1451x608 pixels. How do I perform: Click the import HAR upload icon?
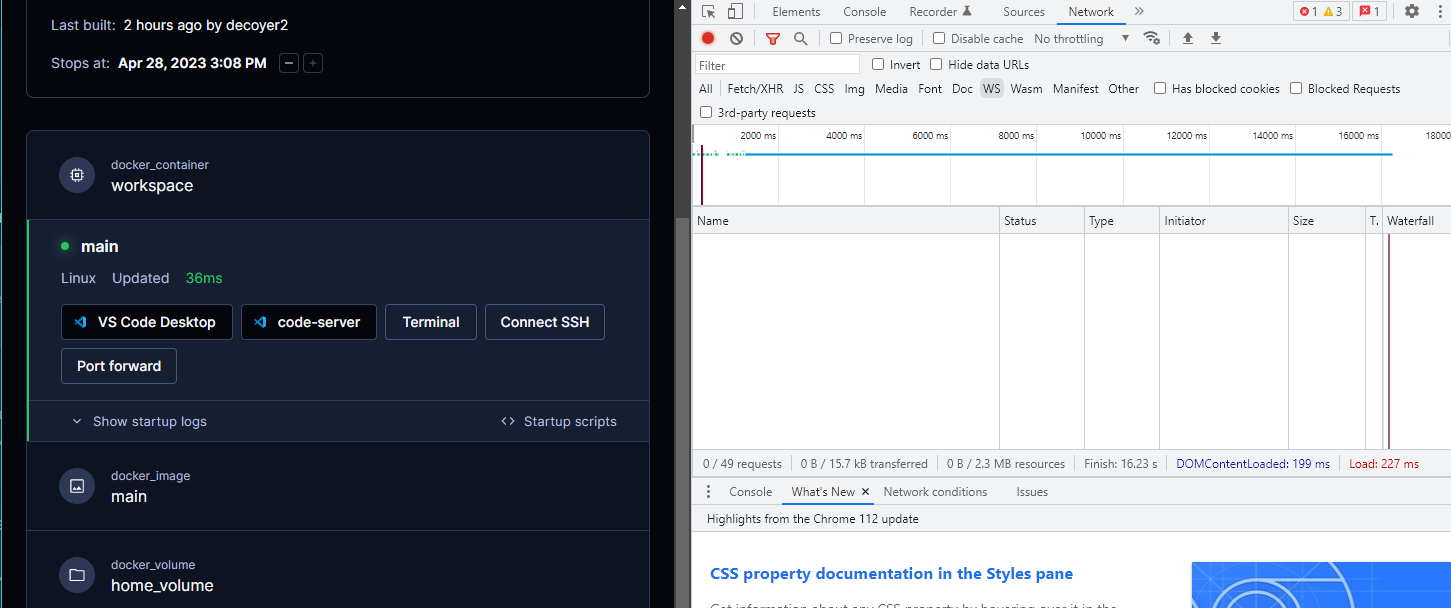coord(1188,38)
